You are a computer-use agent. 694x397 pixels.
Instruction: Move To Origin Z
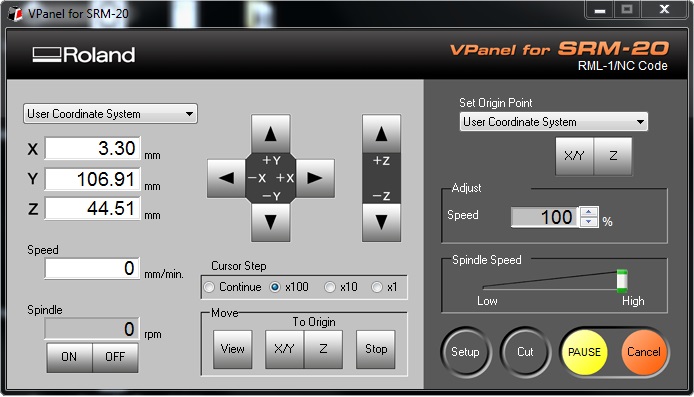(323, 349)
